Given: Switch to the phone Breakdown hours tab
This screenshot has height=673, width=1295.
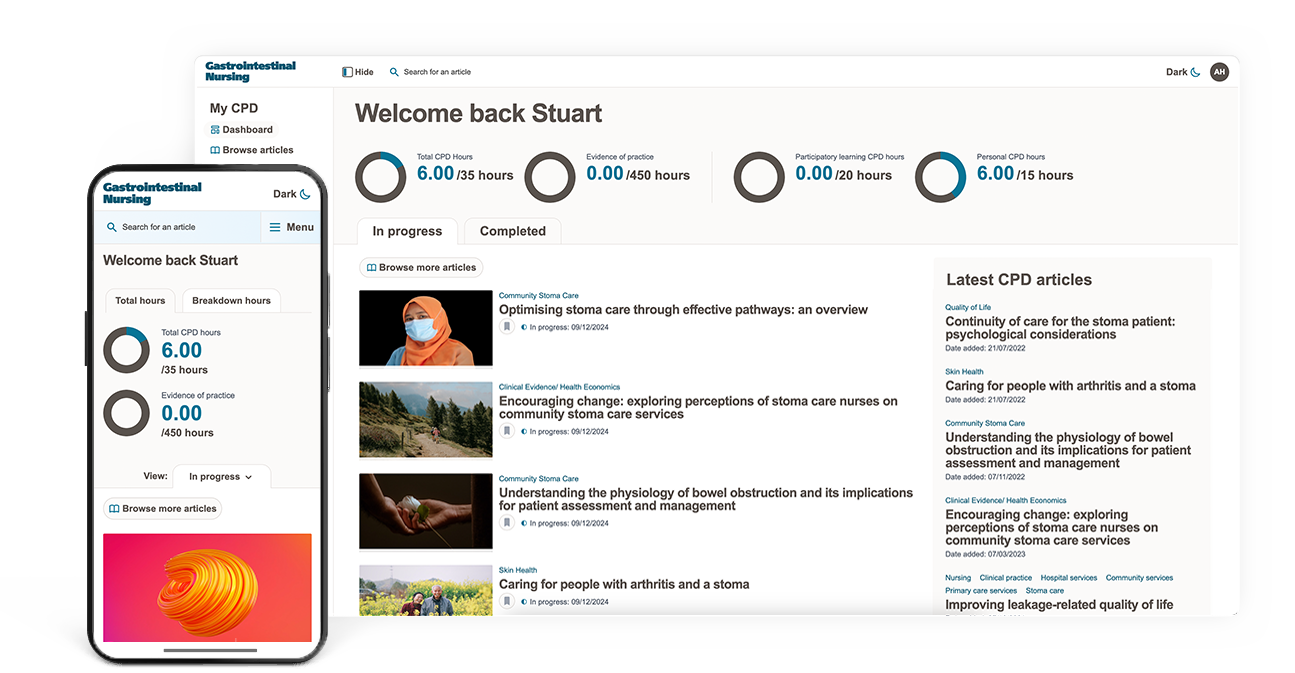Looking at the screenshot, I should 231,300.
